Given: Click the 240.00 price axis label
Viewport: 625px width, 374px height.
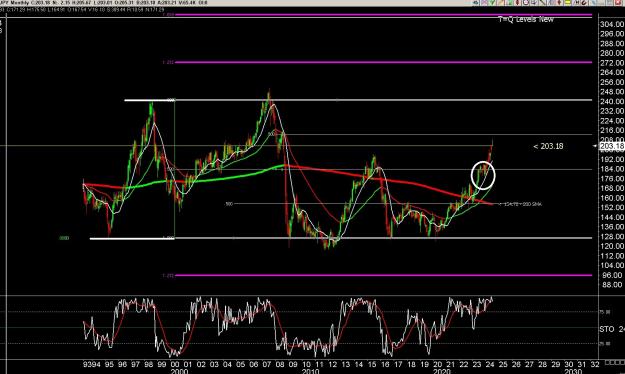Looking at the screenshot, I should click(611, 101).
